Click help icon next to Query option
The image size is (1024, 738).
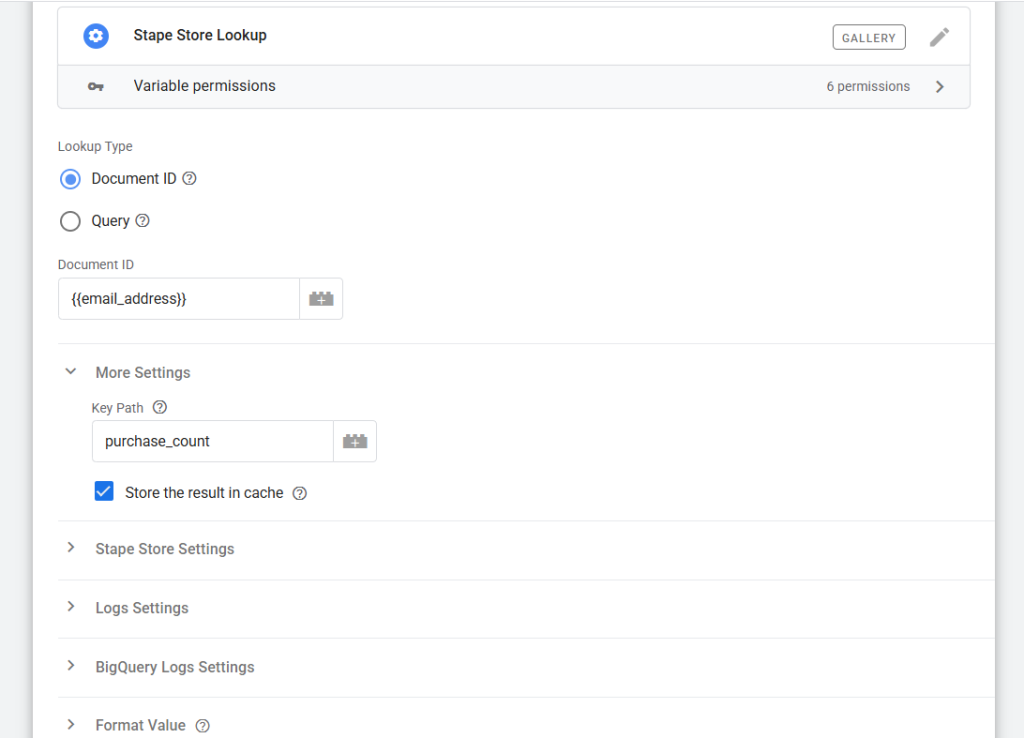[x=142, y=221]
